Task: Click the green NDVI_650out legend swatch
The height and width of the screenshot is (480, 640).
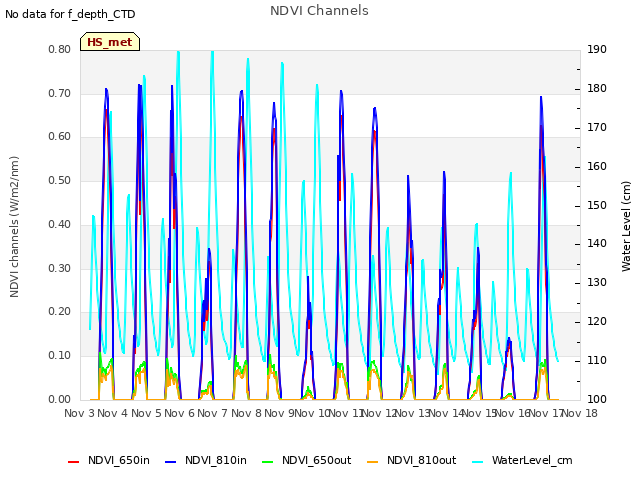Action: pyautogui.click(x=267, y=462)
